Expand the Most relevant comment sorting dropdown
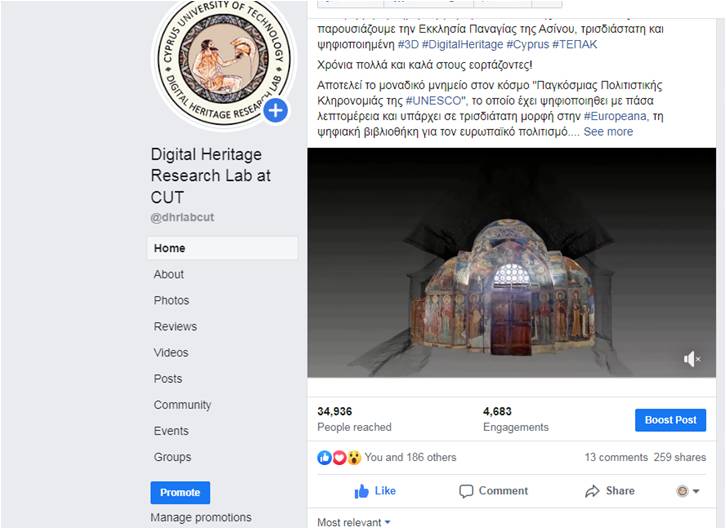 [354, 523]
